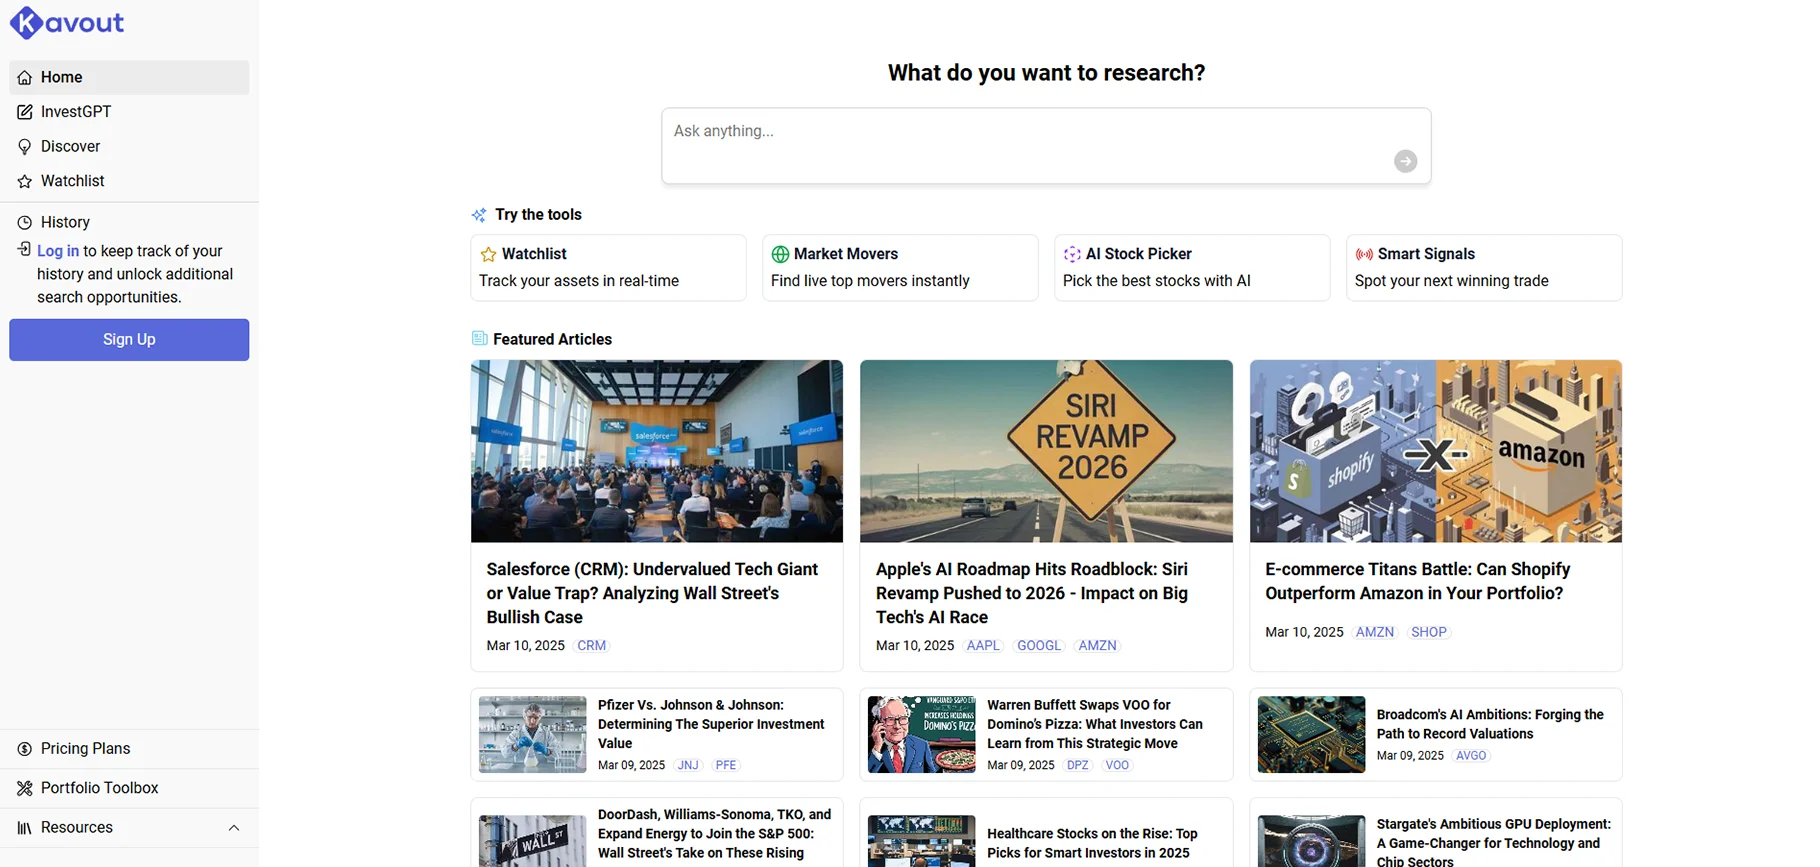Open the Healthcare Stocks on the Rise headline
Viewport: 1820px width, 867px height.
[x=1092, y=843]
